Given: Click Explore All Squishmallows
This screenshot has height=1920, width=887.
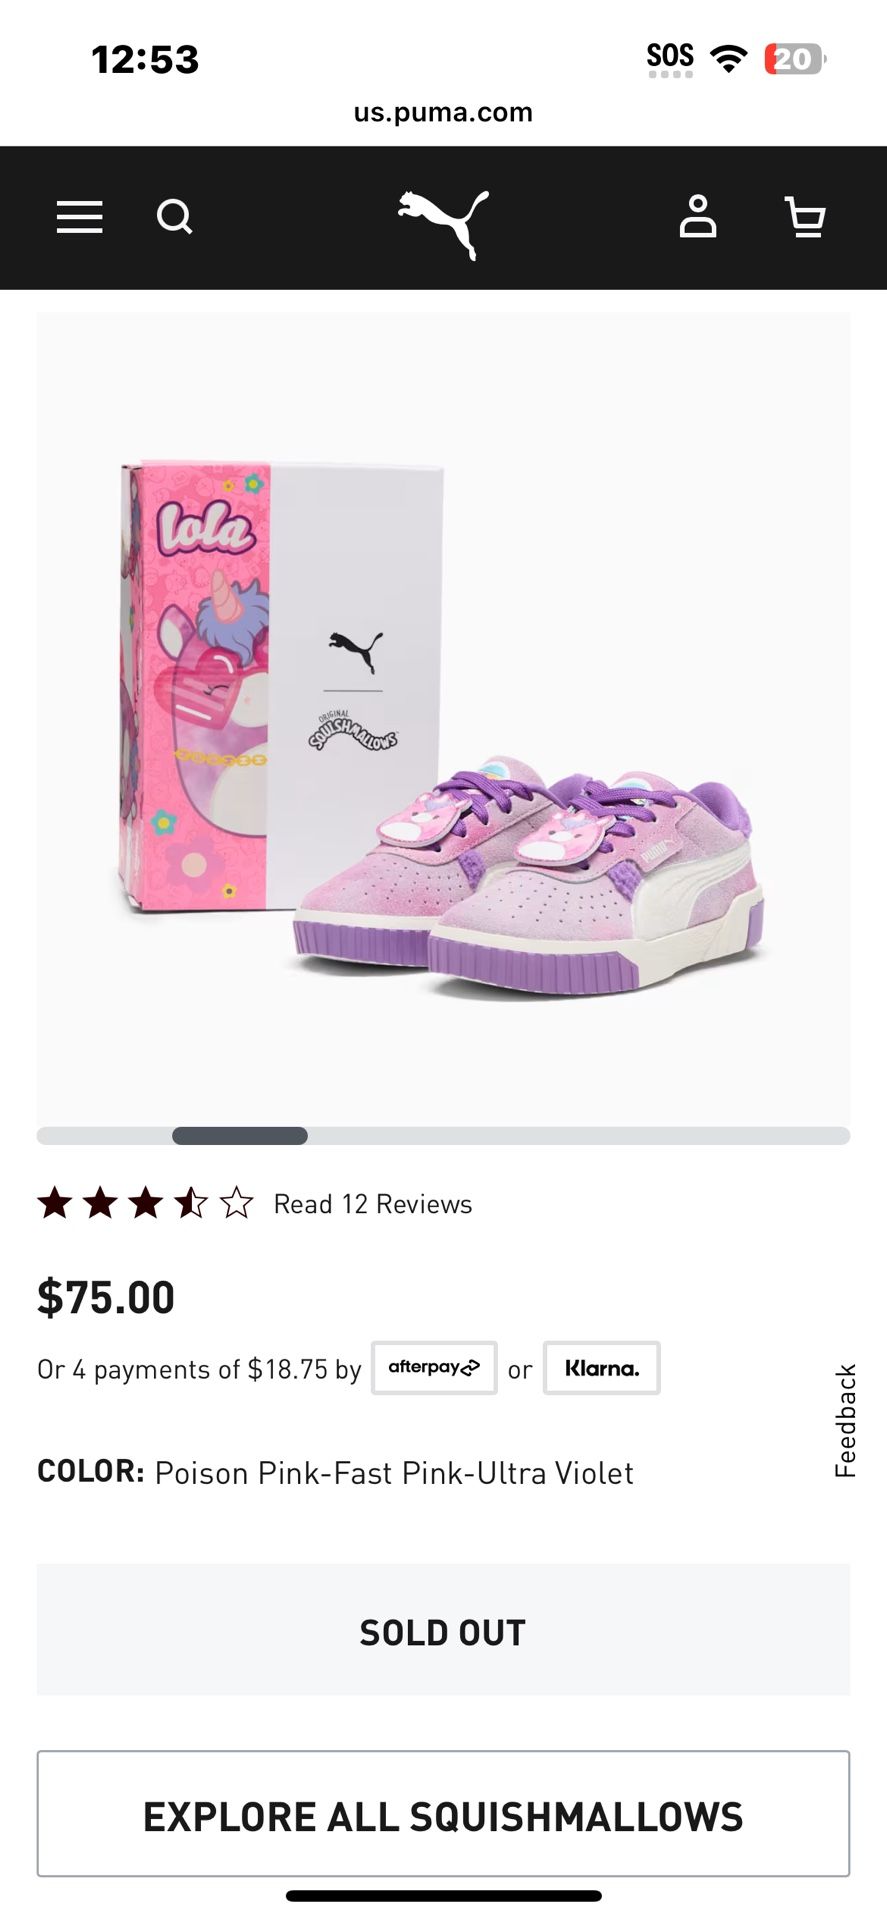Looking at the screenshot, I should click(x=443, y=1813).
